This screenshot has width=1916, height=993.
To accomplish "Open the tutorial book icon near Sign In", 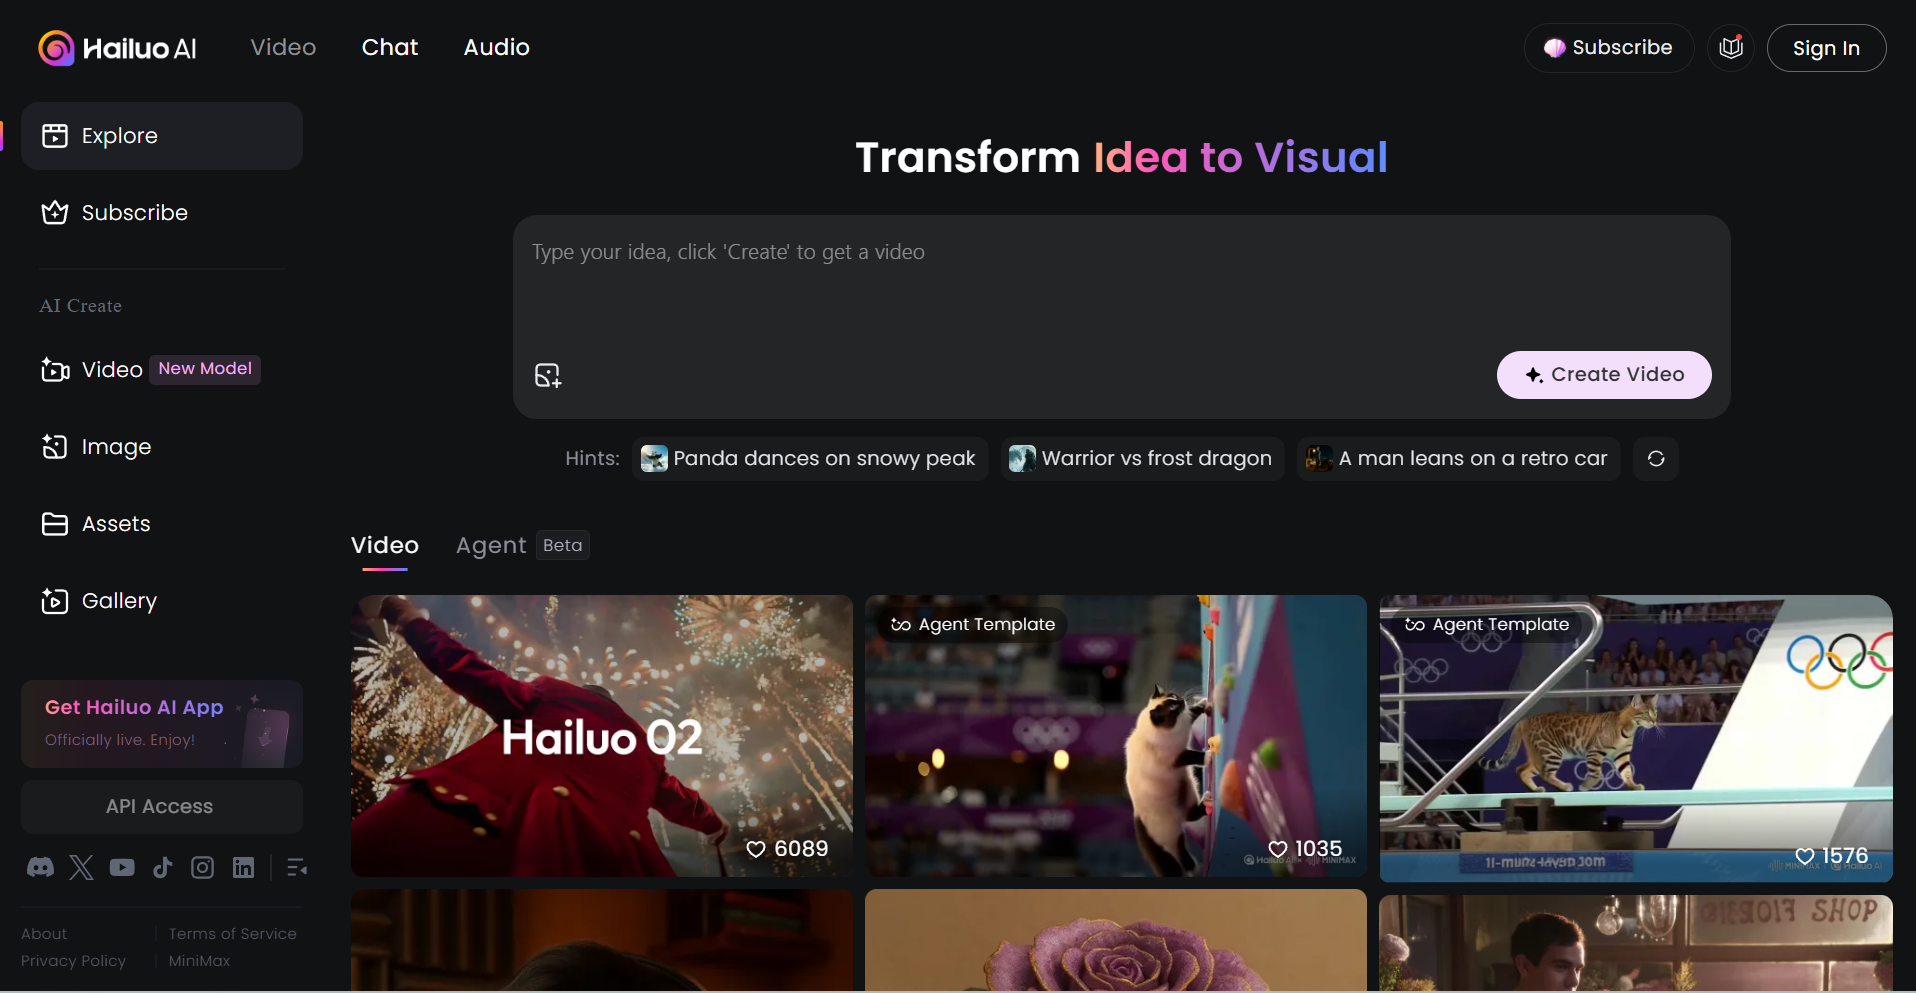I will (1731, 48).
